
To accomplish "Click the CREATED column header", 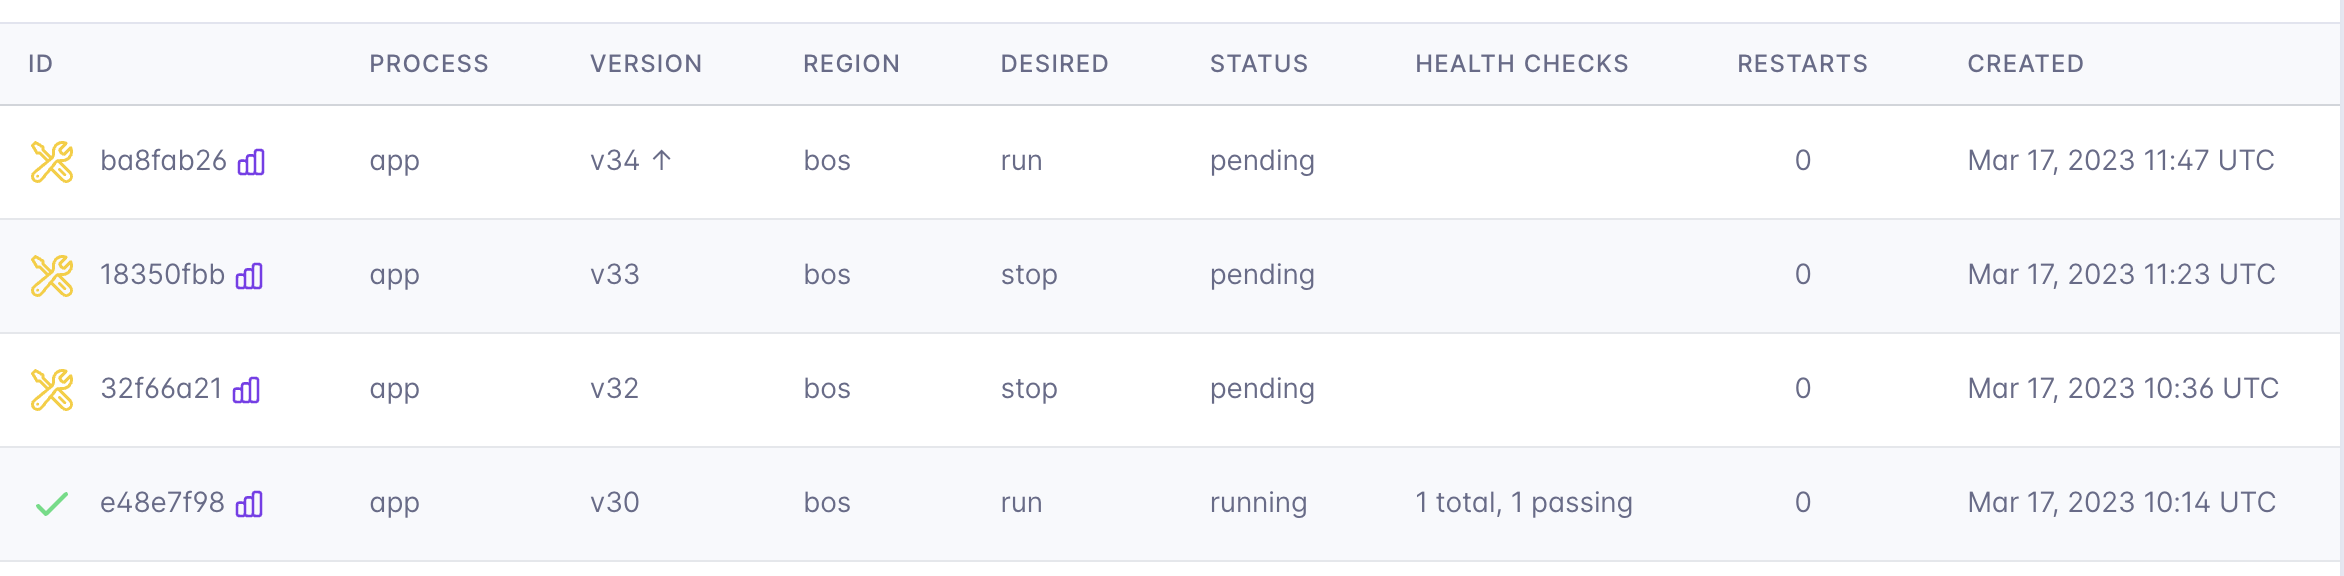I will point(2026,64).
